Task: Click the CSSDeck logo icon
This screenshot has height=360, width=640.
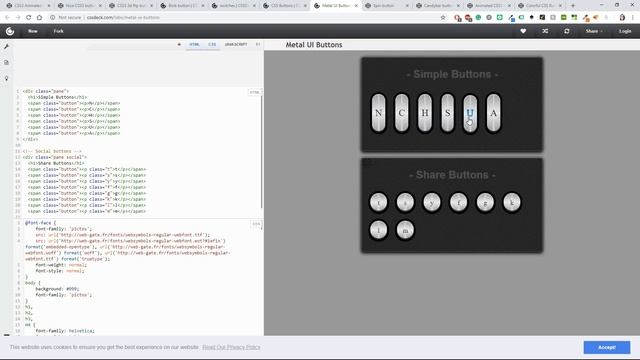Action: tap(10, 31)
